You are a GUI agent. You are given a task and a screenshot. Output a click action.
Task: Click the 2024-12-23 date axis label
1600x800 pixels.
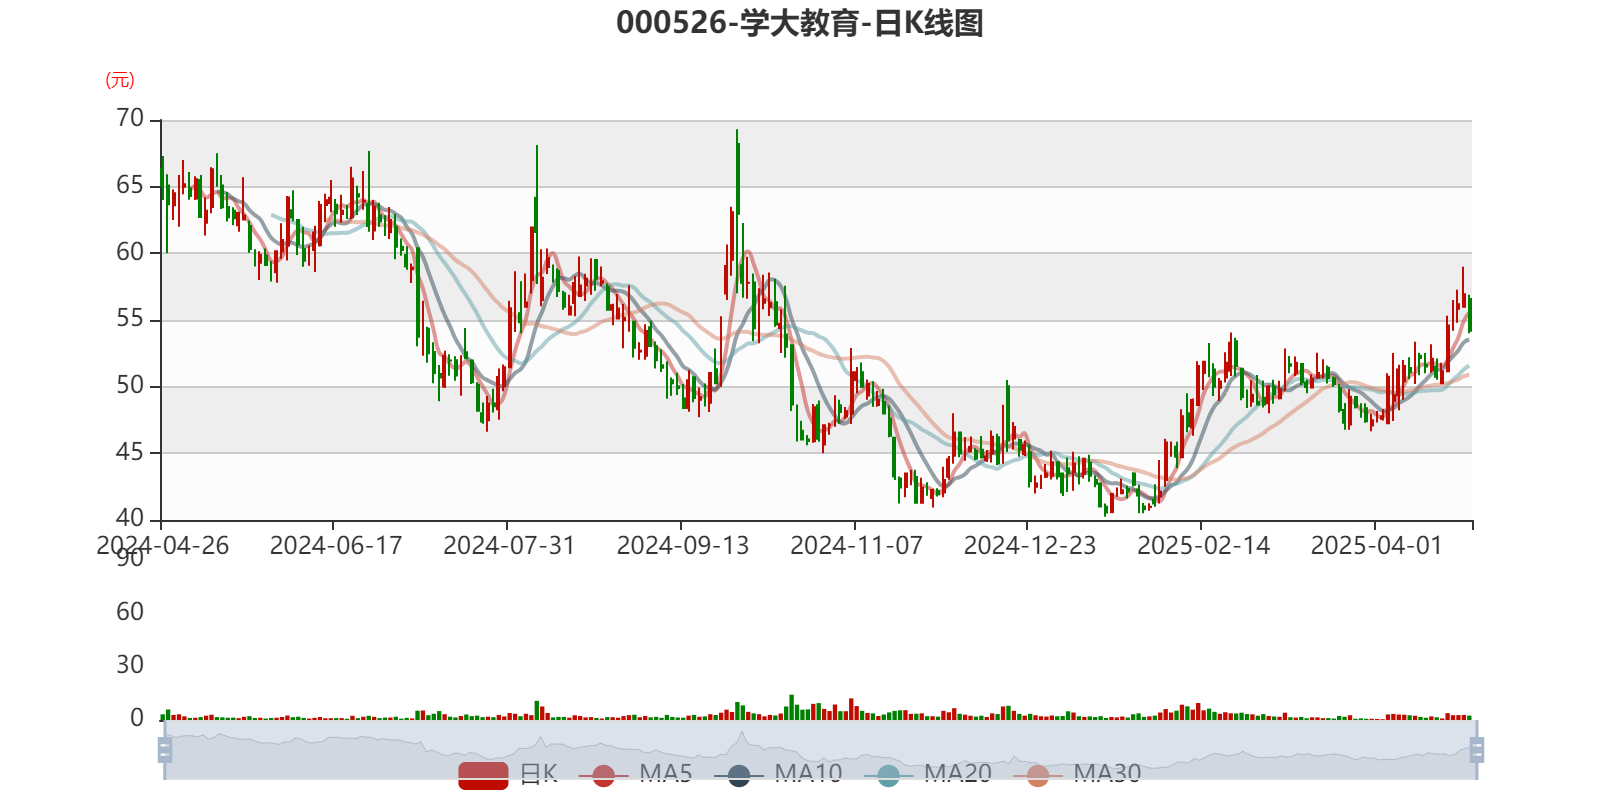tap(1030, 546)
